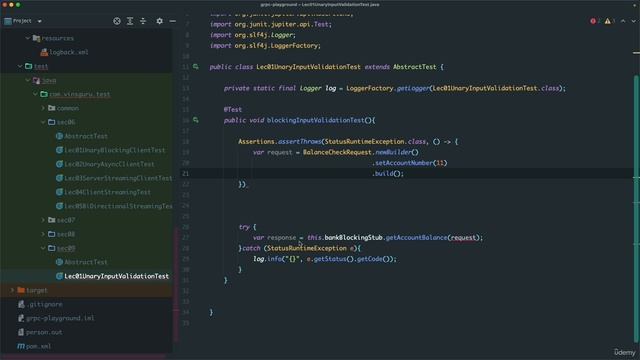Expand the sec07 package
This screenshot has height=360, width=640.
coord(43,220)
